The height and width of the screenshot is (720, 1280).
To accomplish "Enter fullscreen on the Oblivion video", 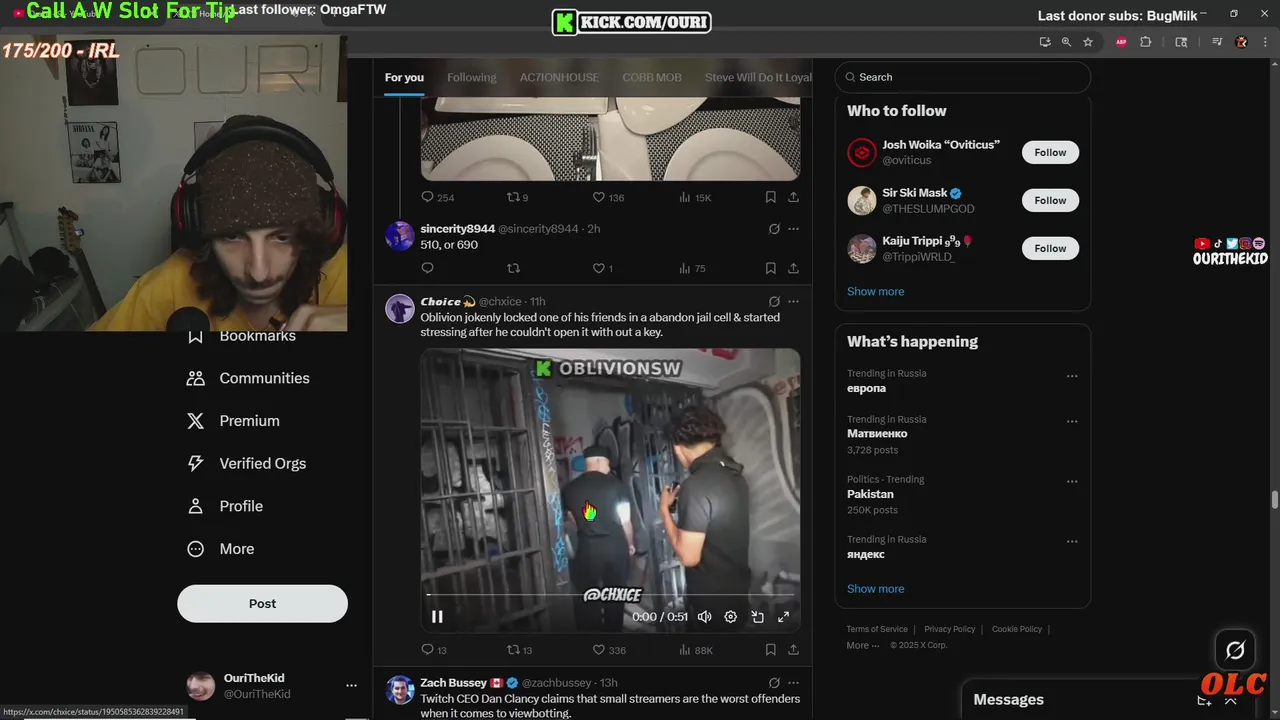I will pyautogui.click(x=783, y=617).
